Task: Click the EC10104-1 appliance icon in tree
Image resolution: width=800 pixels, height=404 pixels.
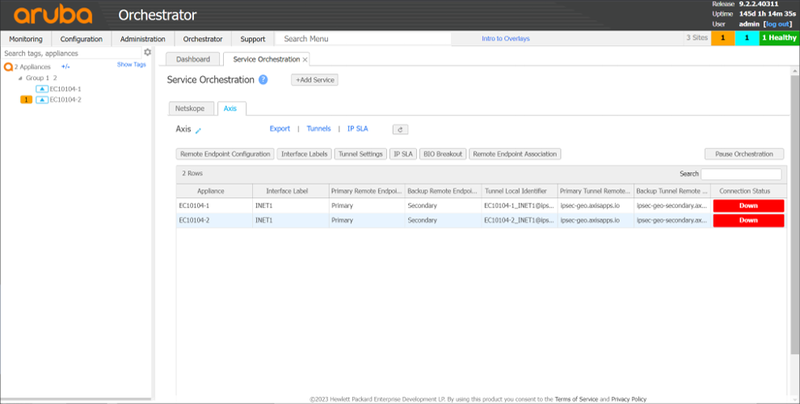Action: (x=42, y=89)
